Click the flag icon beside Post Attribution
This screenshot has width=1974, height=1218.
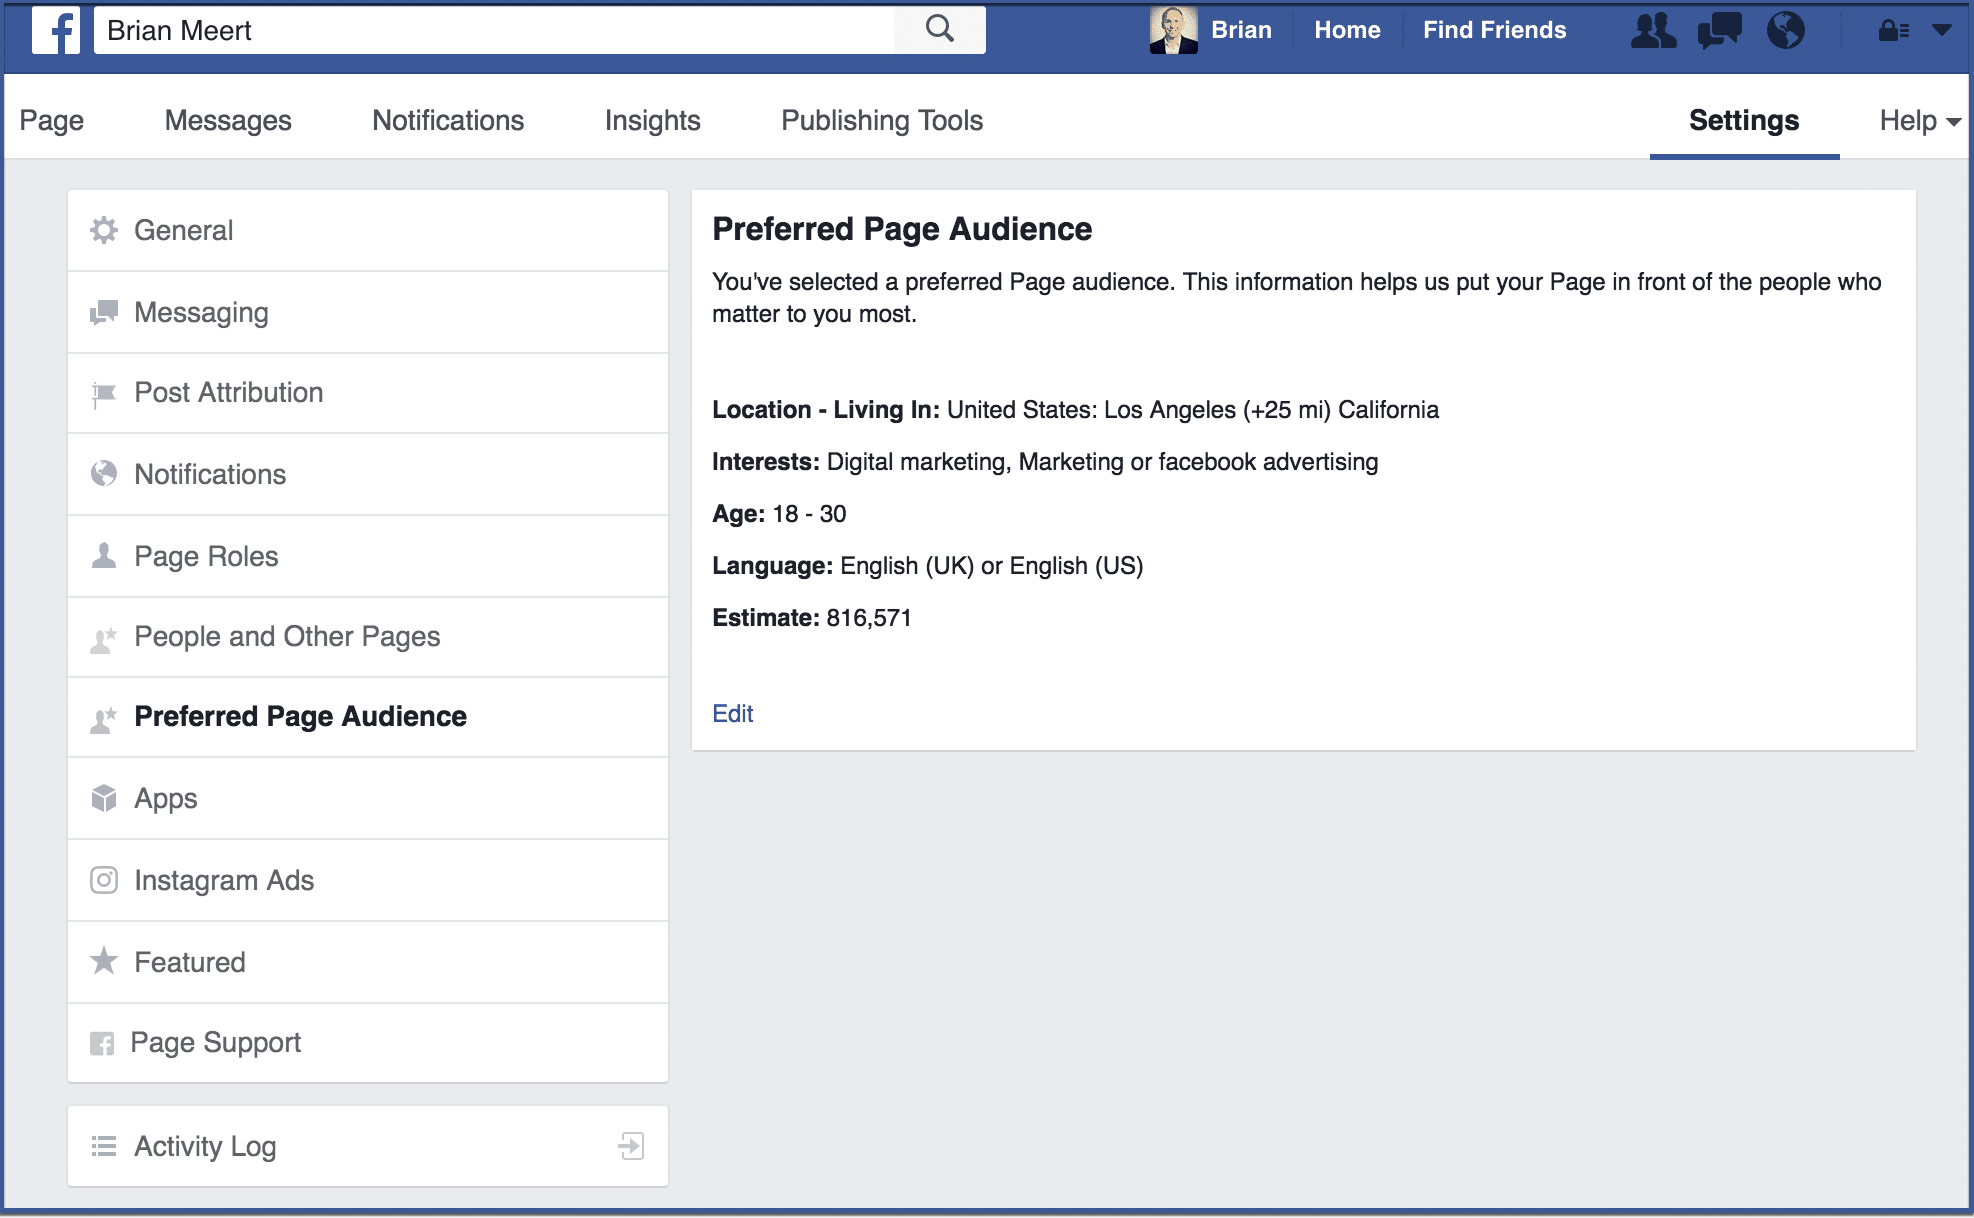coord(104,394)
